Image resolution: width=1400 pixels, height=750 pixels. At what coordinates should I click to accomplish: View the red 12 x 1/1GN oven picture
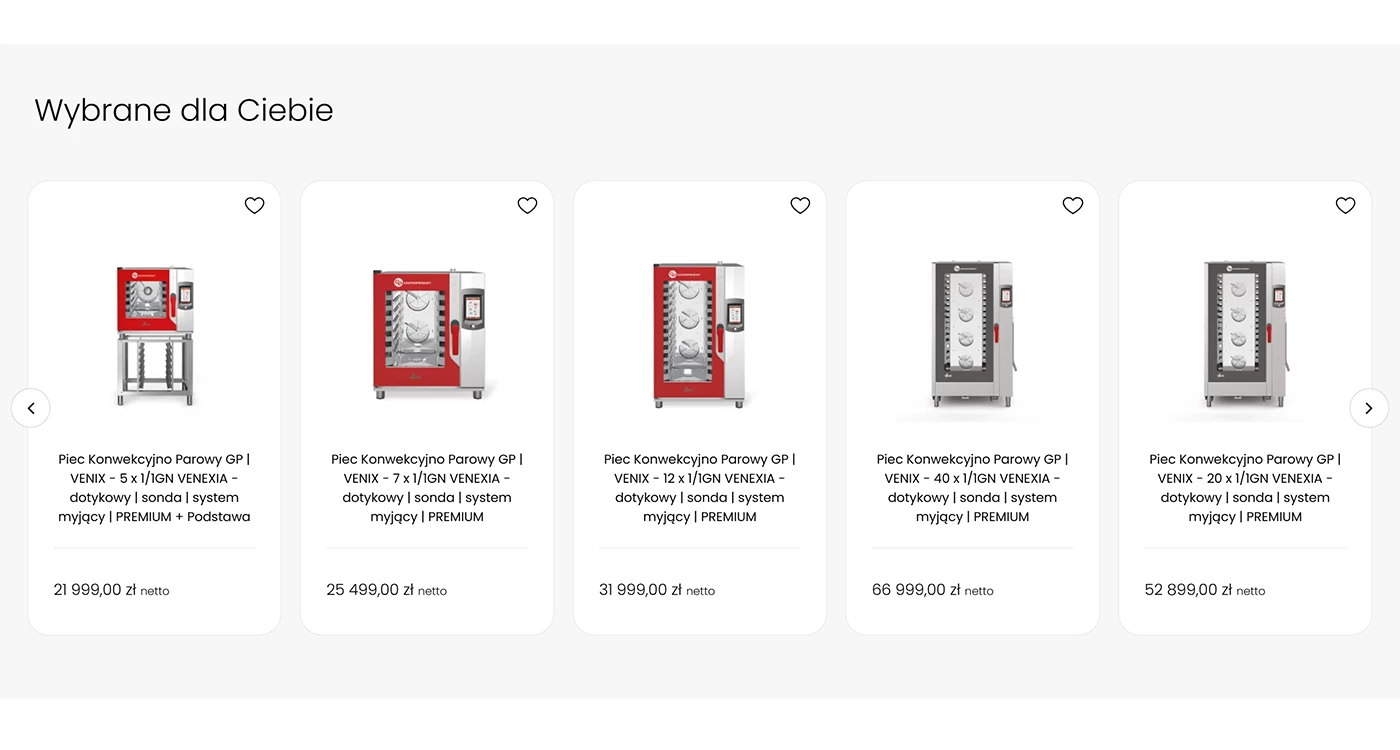coord(700,335)
